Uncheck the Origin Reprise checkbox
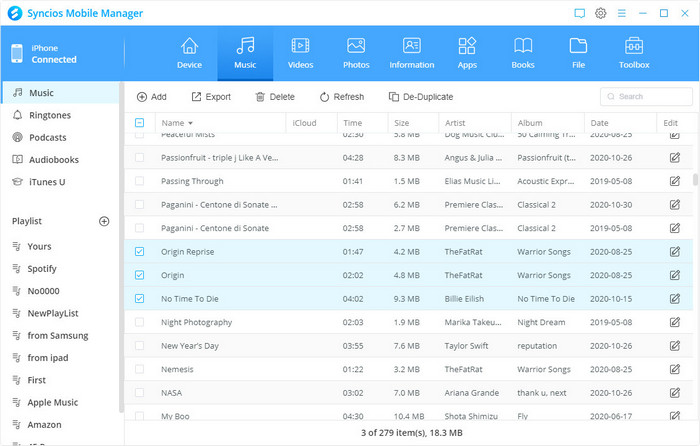Screen dimensions: 700x446 (139, 252)
